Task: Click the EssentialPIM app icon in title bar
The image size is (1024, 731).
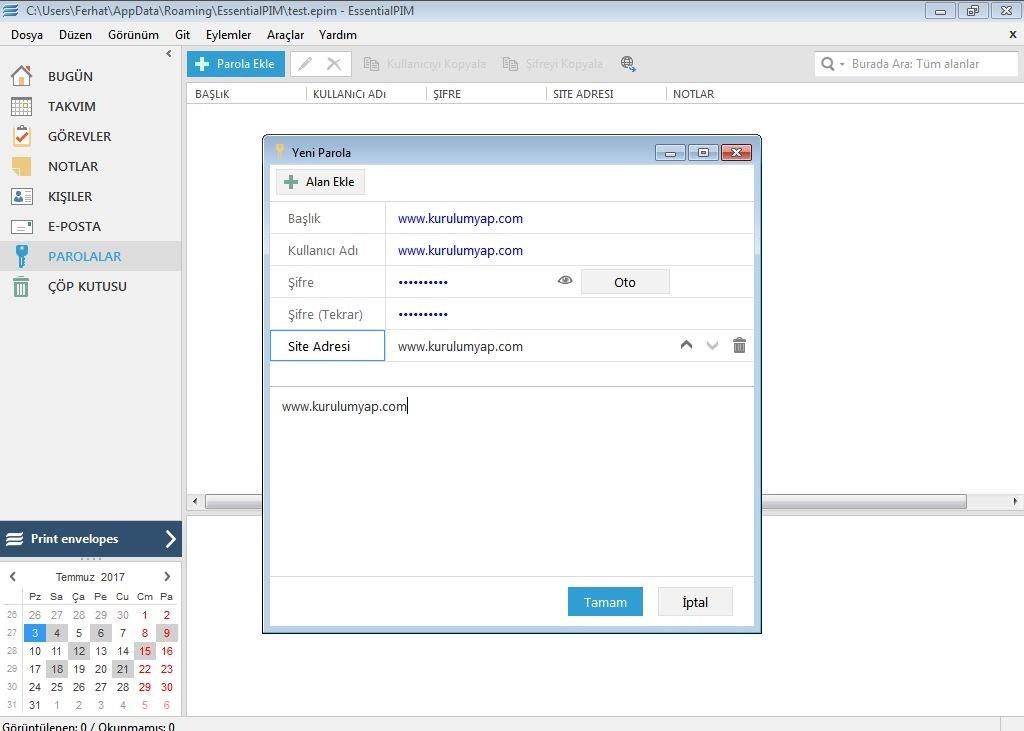Action: pyautogui.click(x=10, y=10)
